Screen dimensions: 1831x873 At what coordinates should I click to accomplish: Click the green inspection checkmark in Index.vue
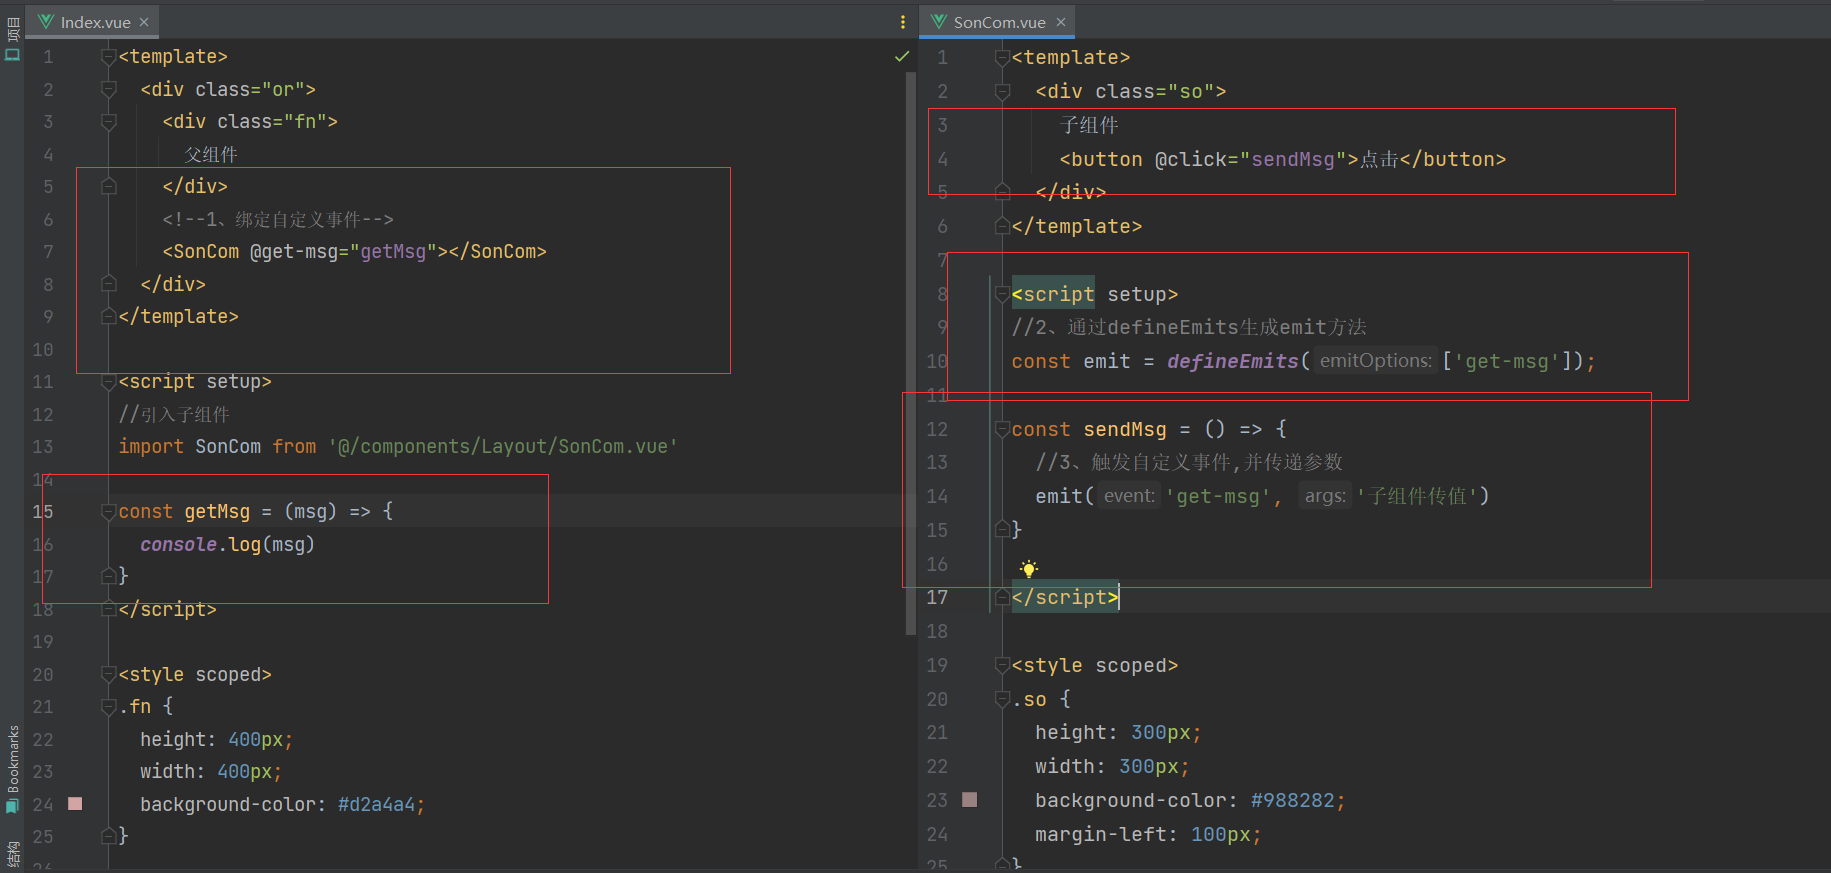point(902,57)
